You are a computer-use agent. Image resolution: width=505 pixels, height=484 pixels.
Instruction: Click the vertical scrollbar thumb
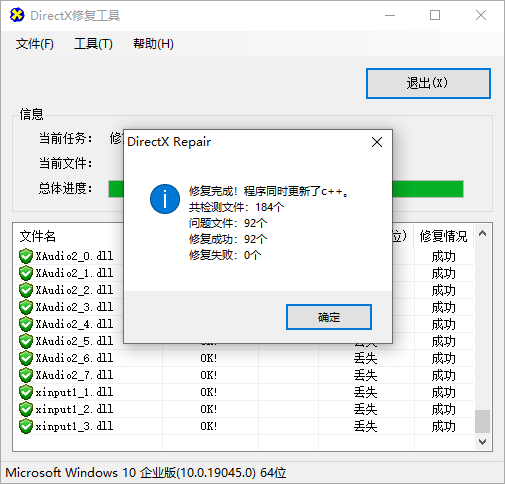click(482, 421)
